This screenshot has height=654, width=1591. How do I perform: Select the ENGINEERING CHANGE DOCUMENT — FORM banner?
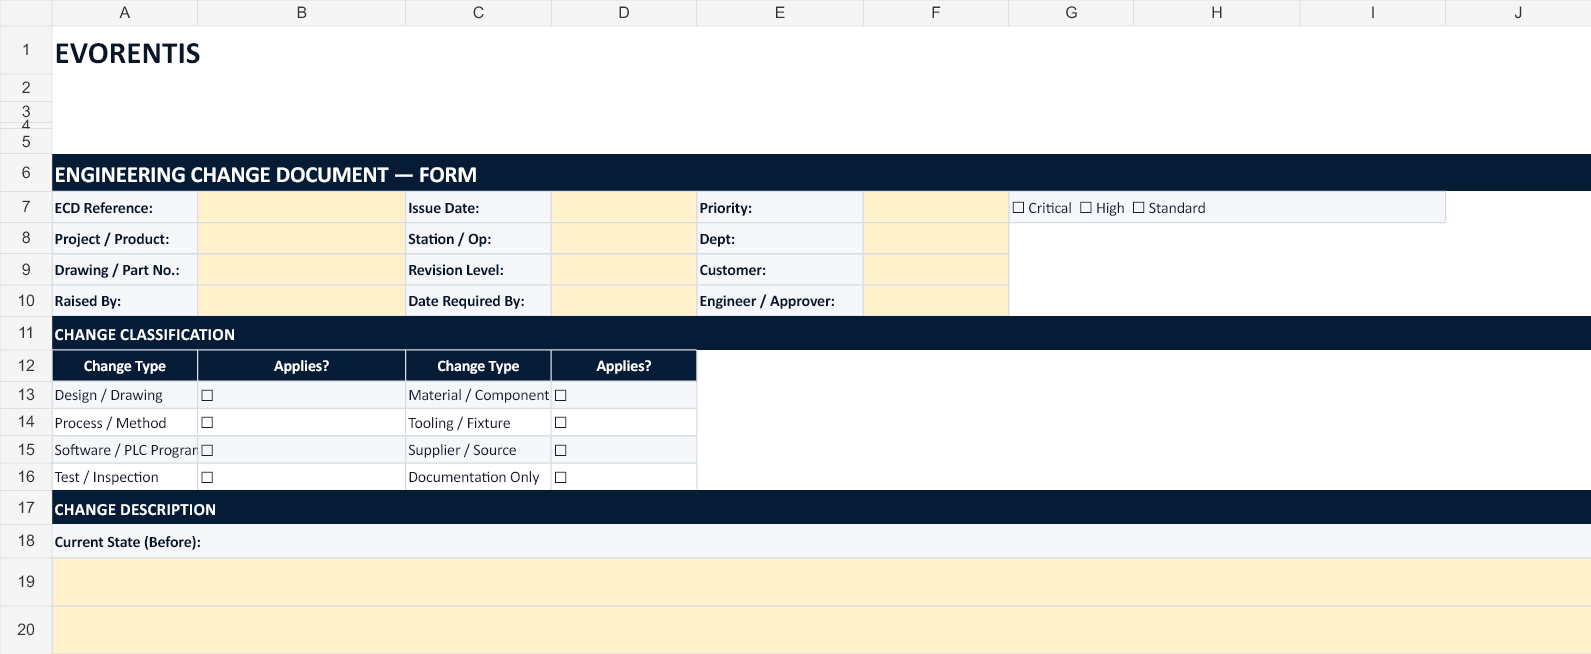pyautogui.click(x=821, y=174)
